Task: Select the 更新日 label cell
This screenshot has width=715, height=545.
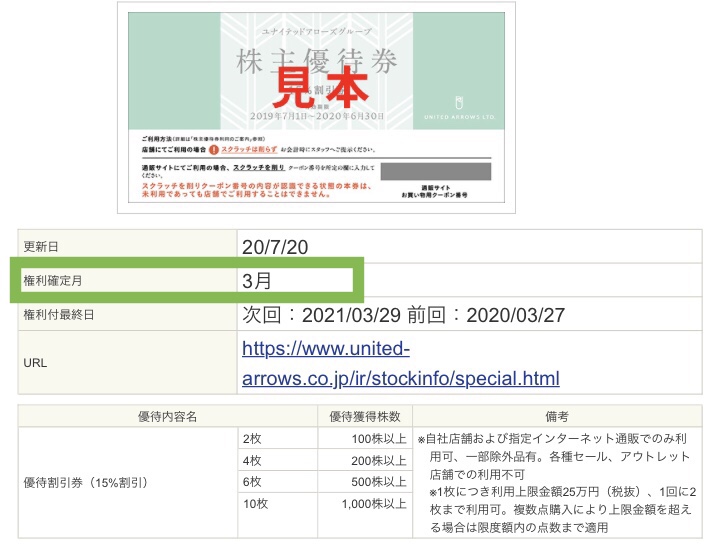Action: [128, 247]
